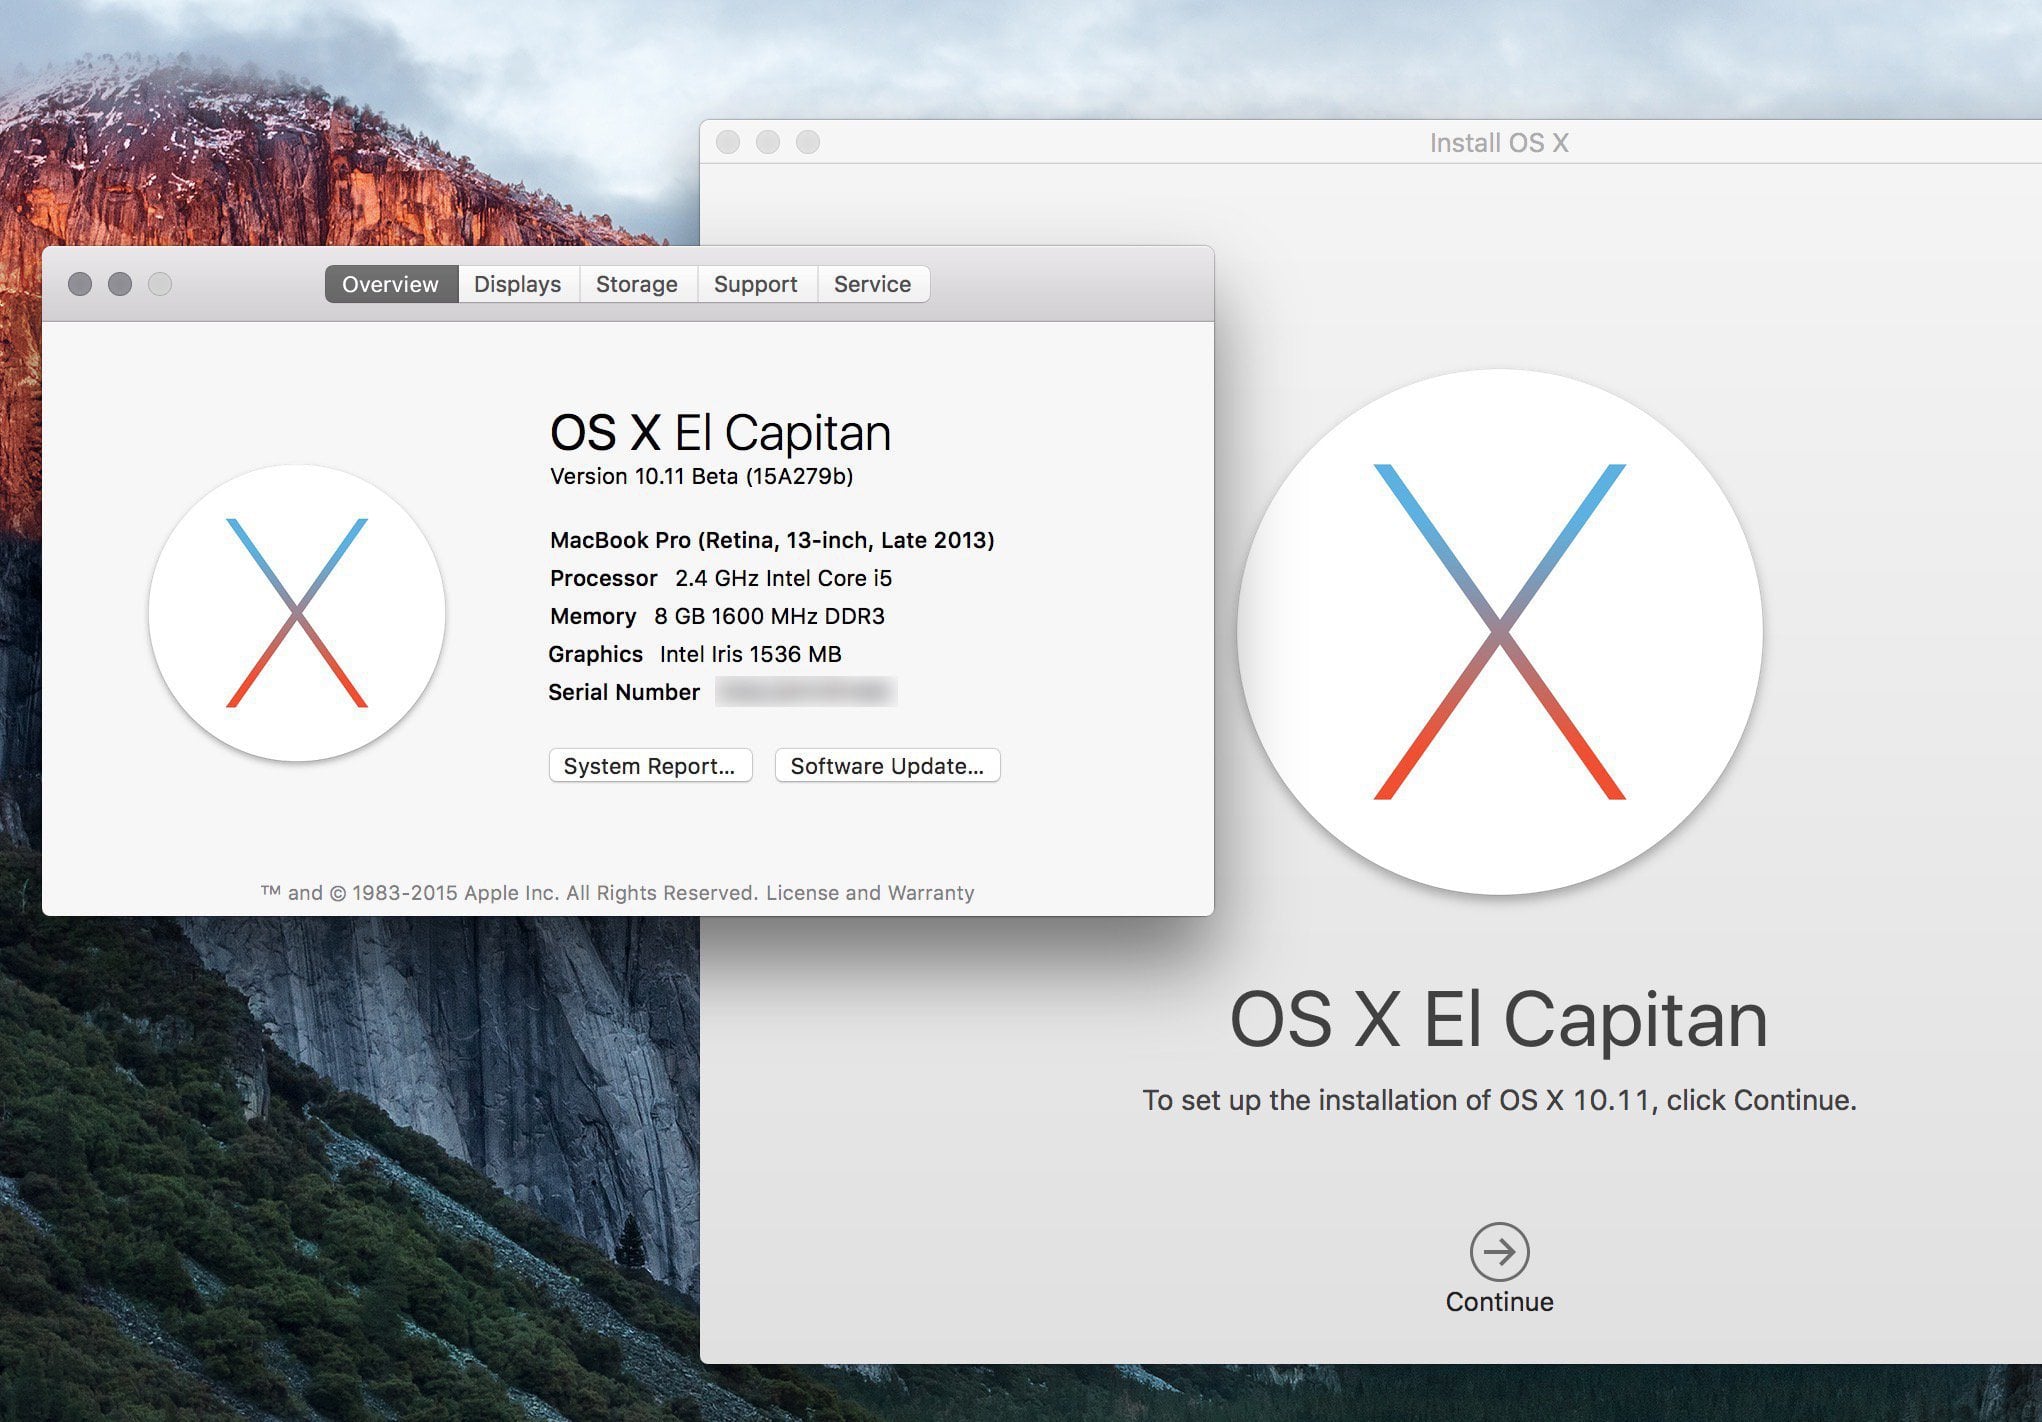Screen dimensions: 2042x1422
Task: Open System Report
Action: tap(650, 766)
